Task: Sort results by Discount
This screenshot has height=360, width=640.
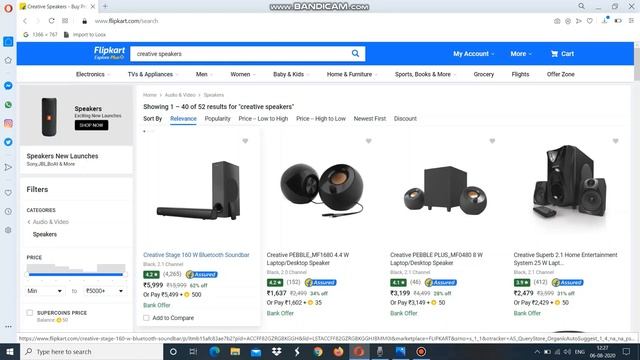Action: click(405, 118)
